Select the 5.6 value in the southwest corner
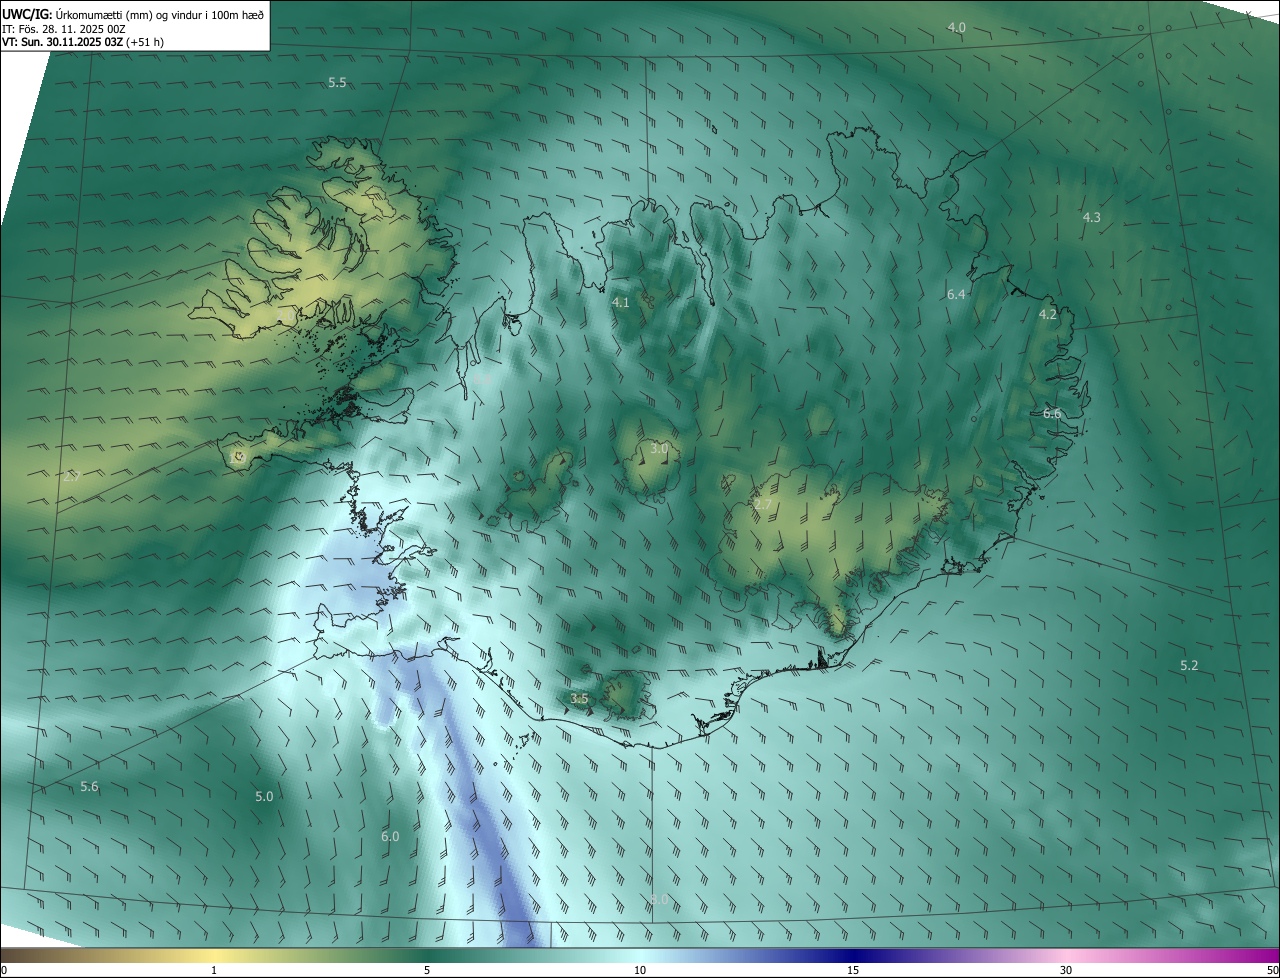The image size is (1280, 978). (x=89, y=787)
